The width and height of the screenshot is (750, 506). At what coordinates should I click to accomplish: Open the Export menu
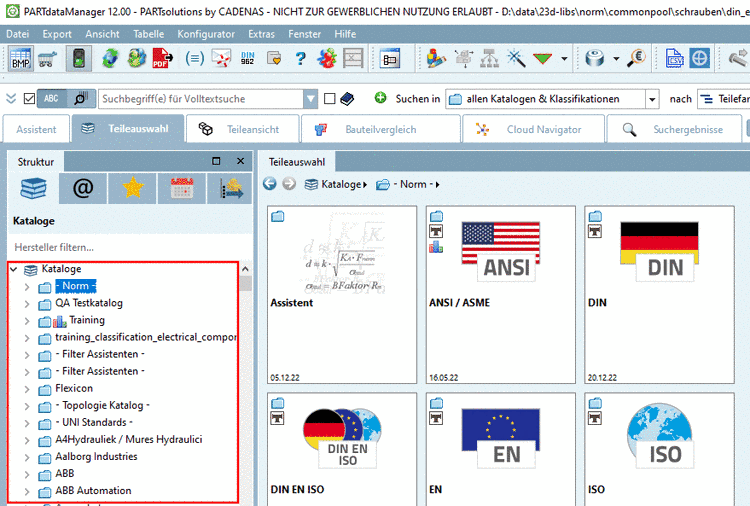tap(57, 34)
